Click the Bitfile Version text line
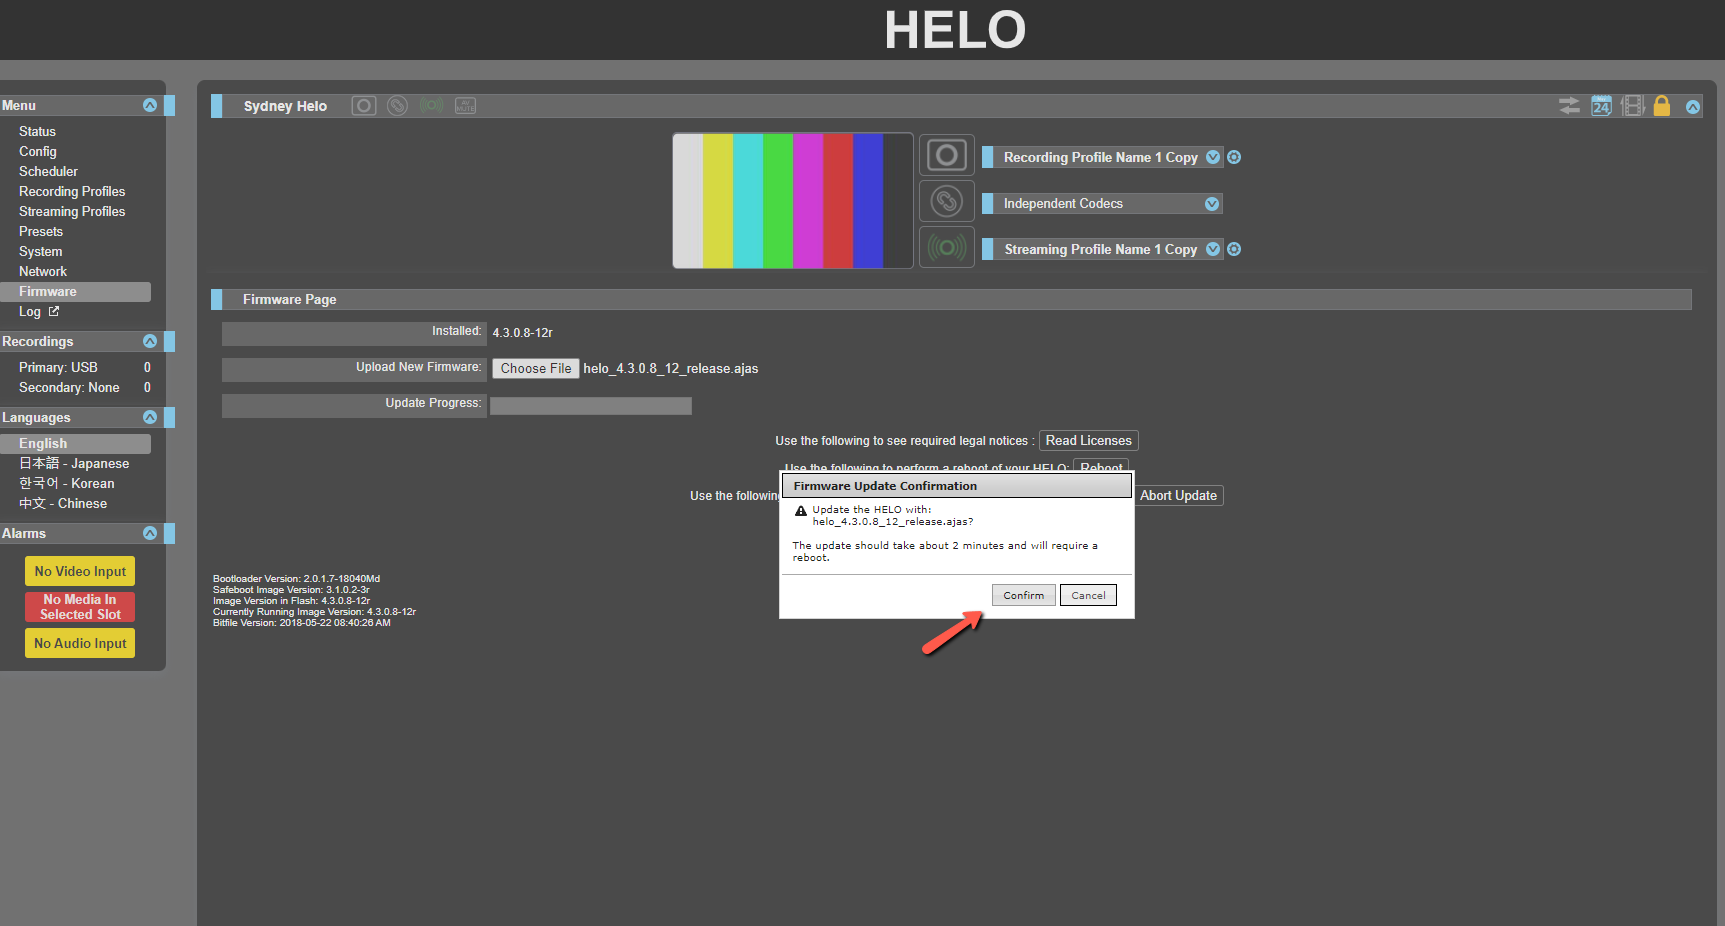The image size is (1725, 926). click(x=301, y=623)
